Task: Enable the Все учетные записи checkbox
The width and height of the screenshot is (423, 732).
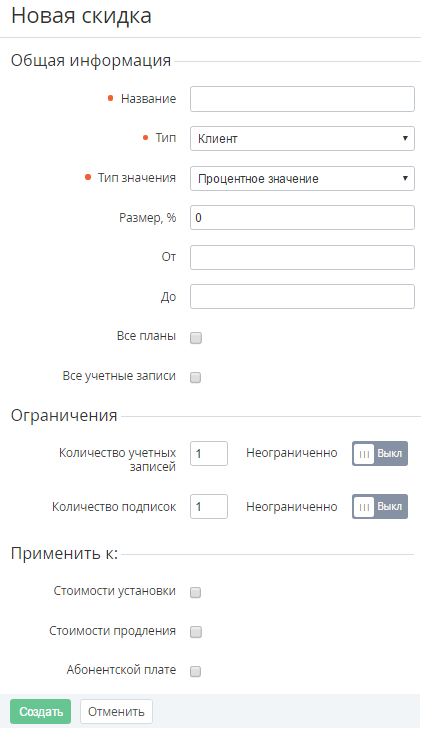Action: click(196, 377)
